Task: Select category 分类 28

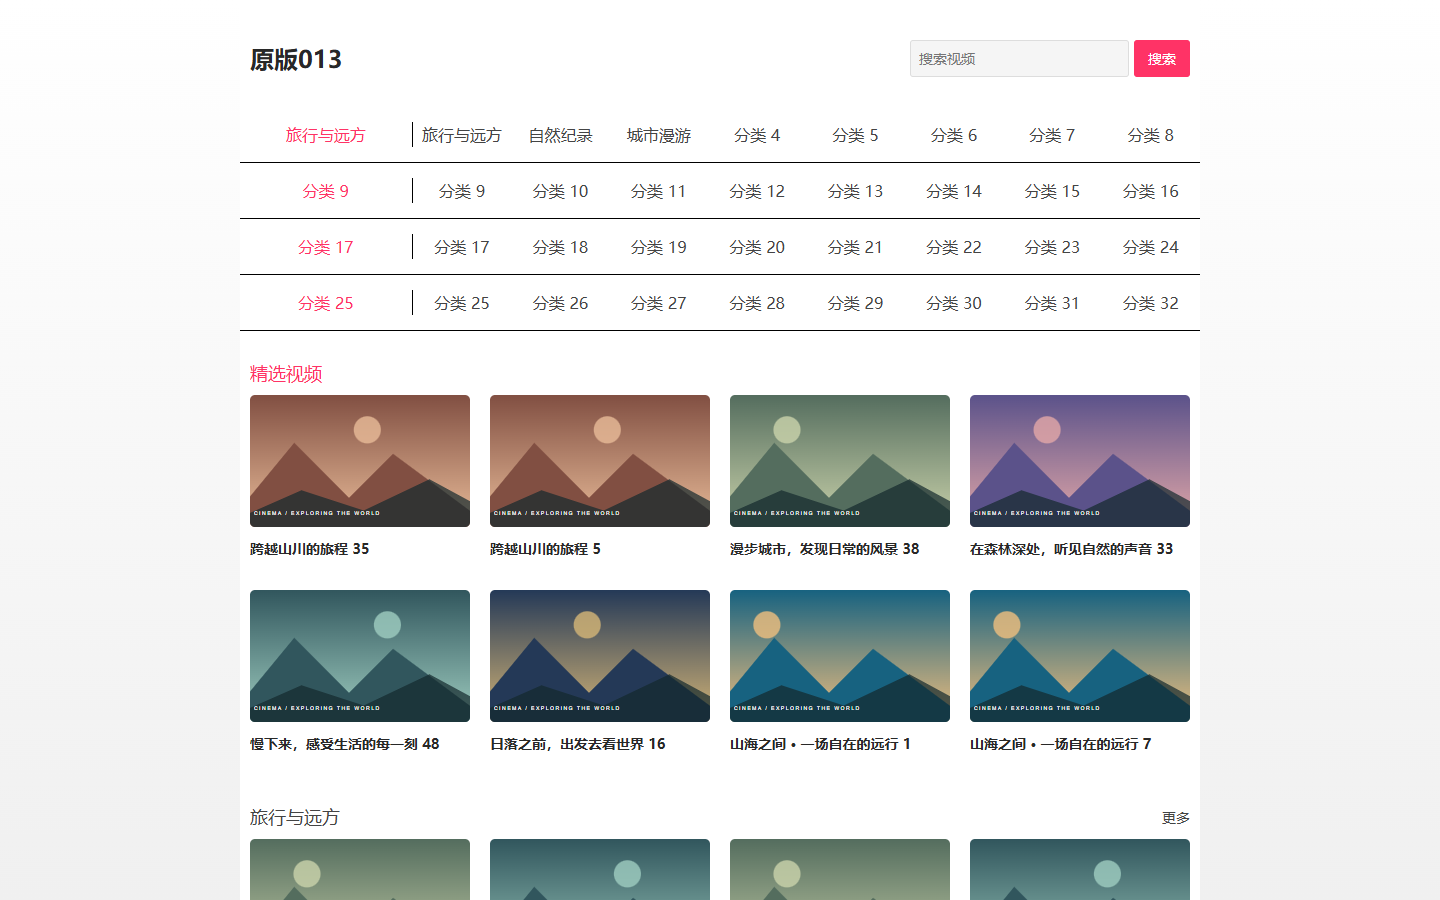Action: click(757, 303)
